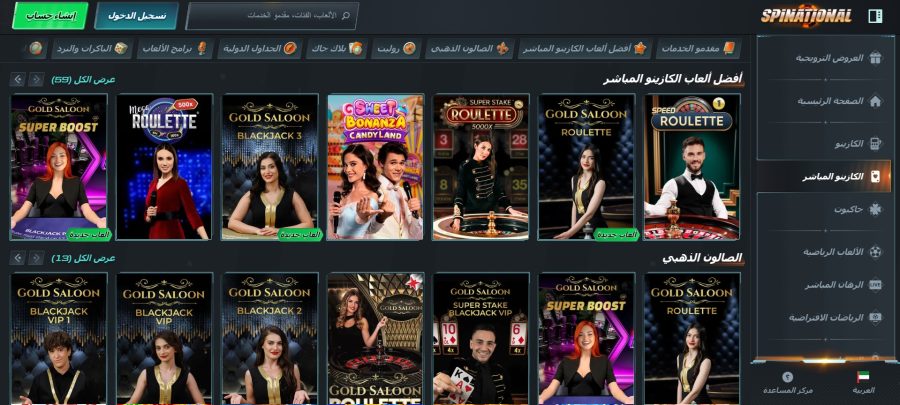Open the Promotions gift icon in sidebar
Viewport: 900px width, 405px height.
[875, 58]
